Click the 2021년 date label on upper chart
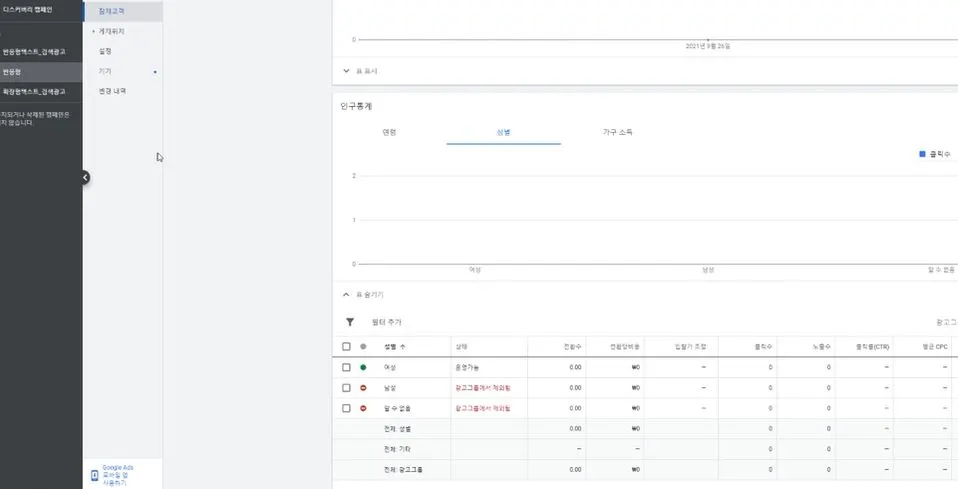Screen dimensions: 958x489 (x=708, y=46)
